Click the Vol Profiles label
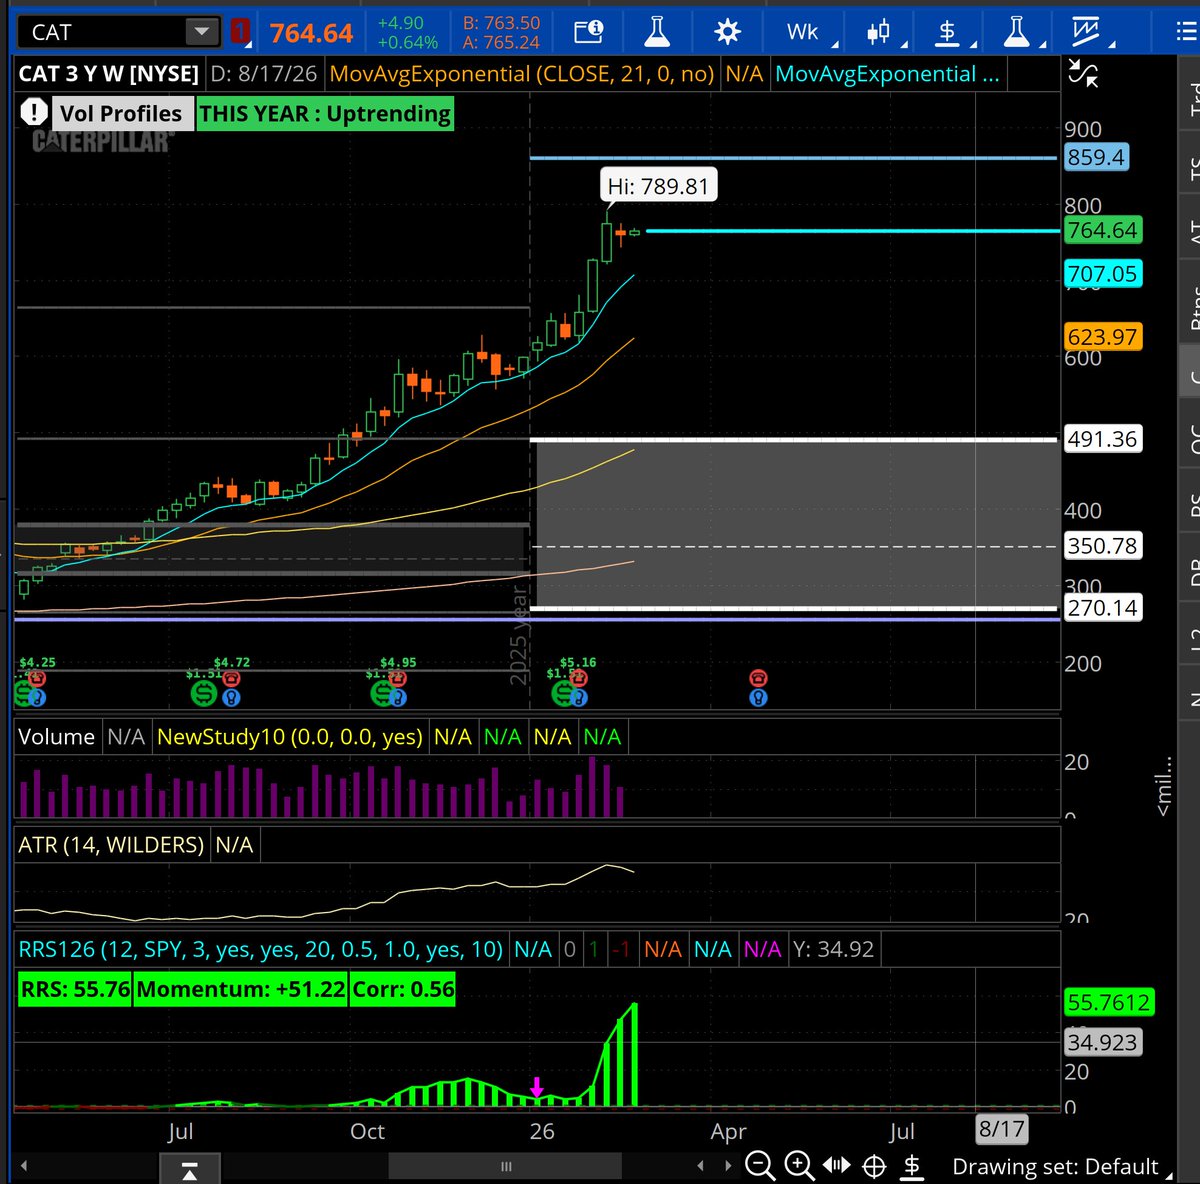 click(x=120, y=113)
